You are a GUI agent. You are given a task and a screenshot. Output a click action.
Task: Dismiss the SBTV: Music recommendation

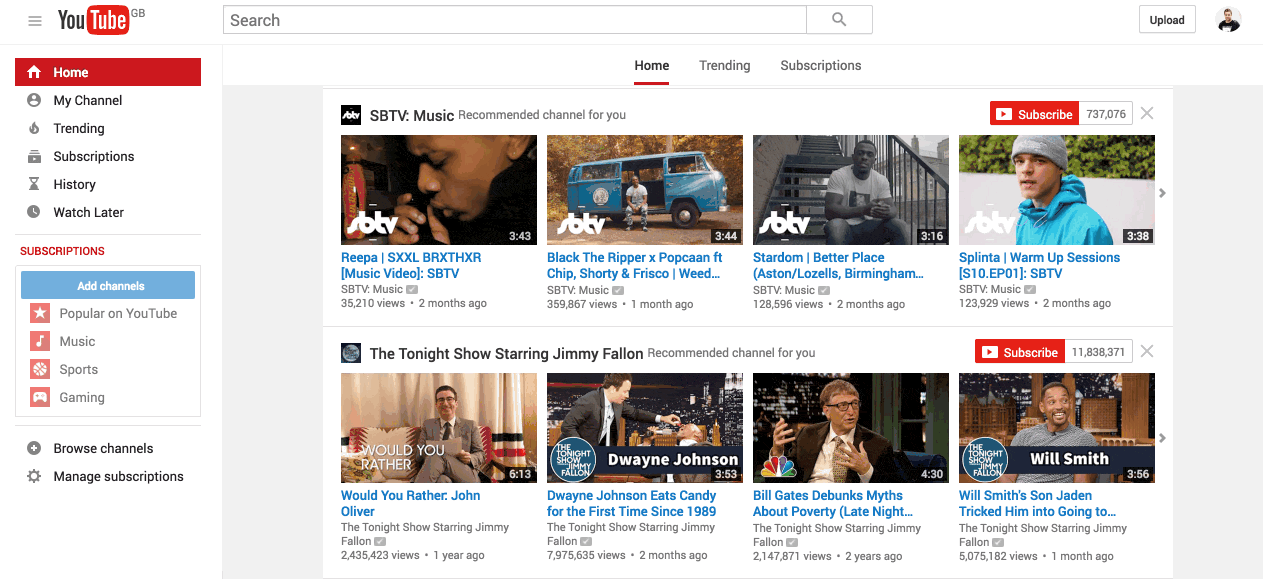point(1147,113)
